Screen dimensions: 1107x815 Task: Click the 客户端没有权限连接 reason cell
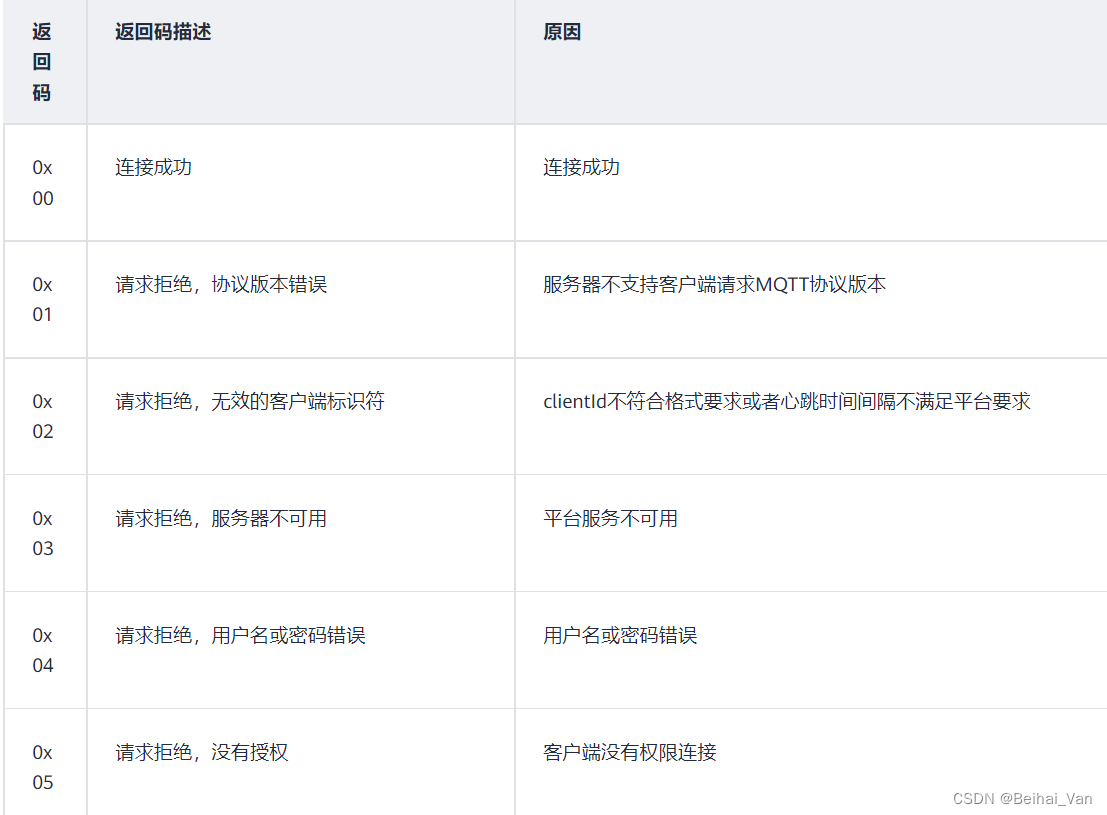point(630,752)
